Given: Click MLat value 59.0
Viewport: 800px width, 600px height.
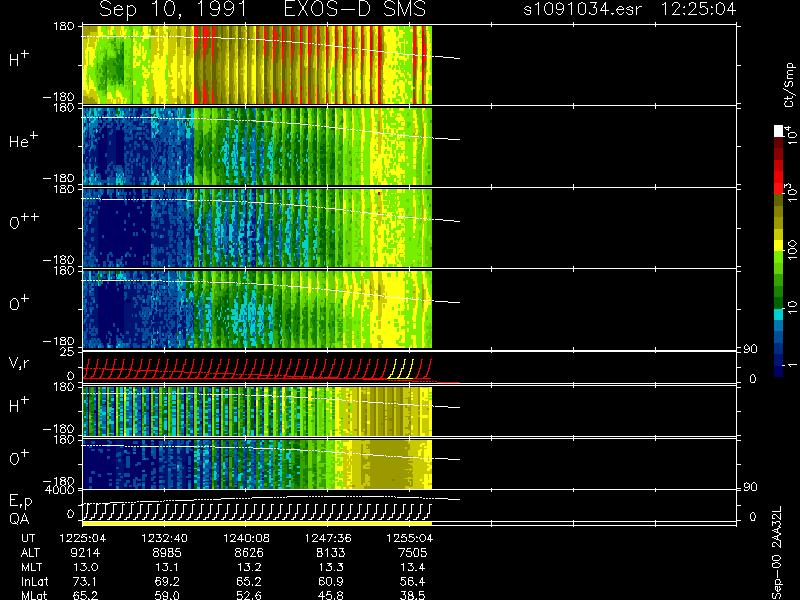Looking at the screenshot, I should click(x=168, y=595).
